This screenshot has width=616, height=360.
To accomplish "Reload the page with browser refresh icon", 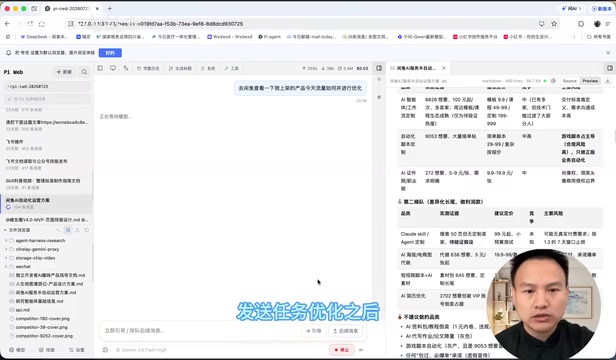I will point(30,24).
